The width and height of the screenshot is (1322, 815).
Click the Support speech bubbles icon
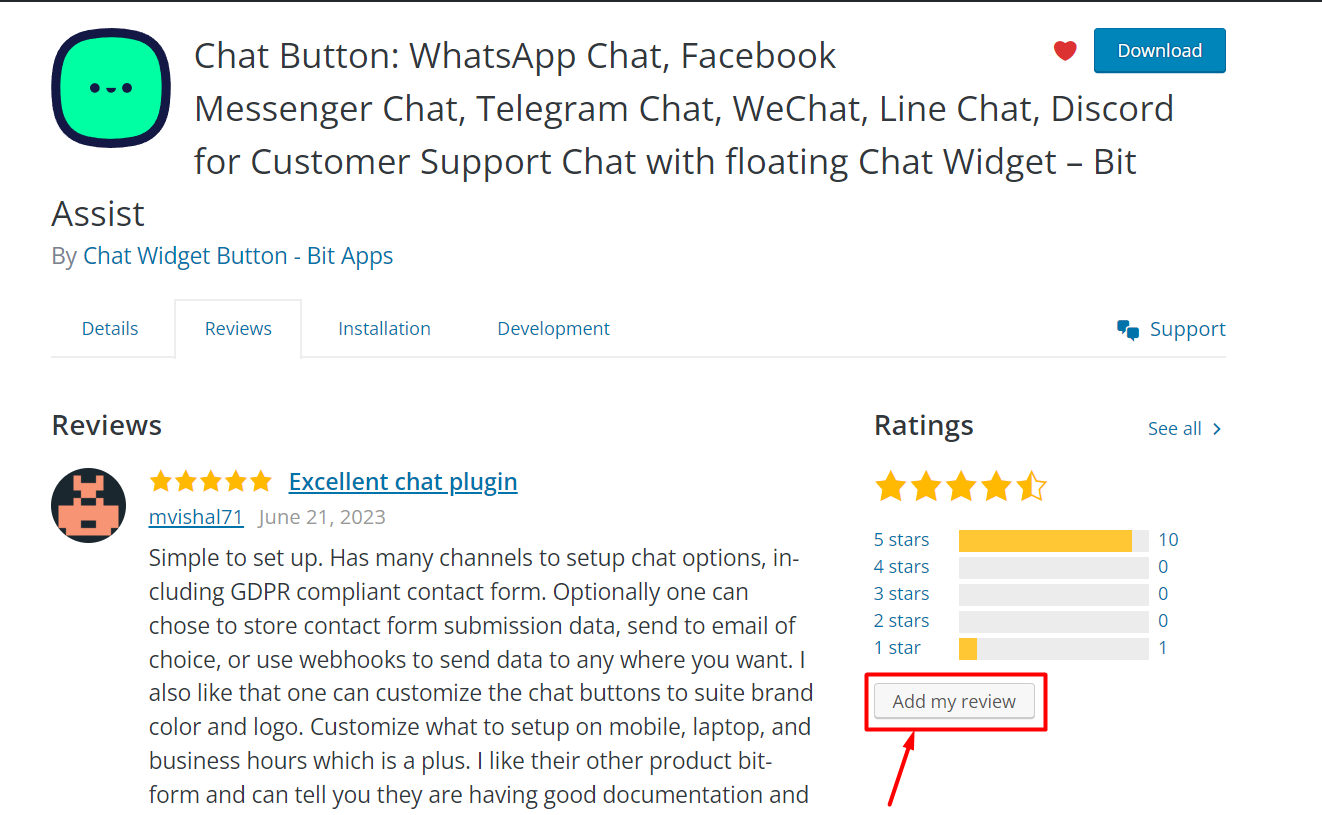[1128, 329]
